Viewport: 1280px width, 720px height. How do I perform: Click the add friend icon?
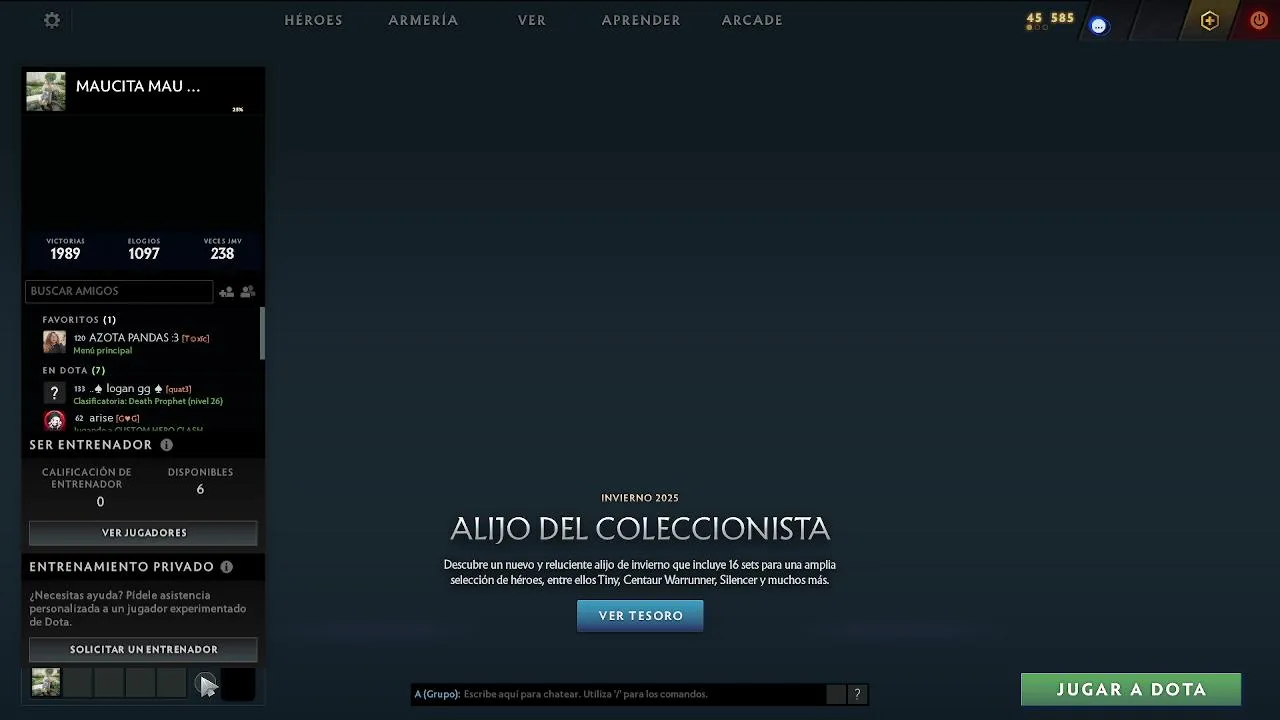pos(226,292)
